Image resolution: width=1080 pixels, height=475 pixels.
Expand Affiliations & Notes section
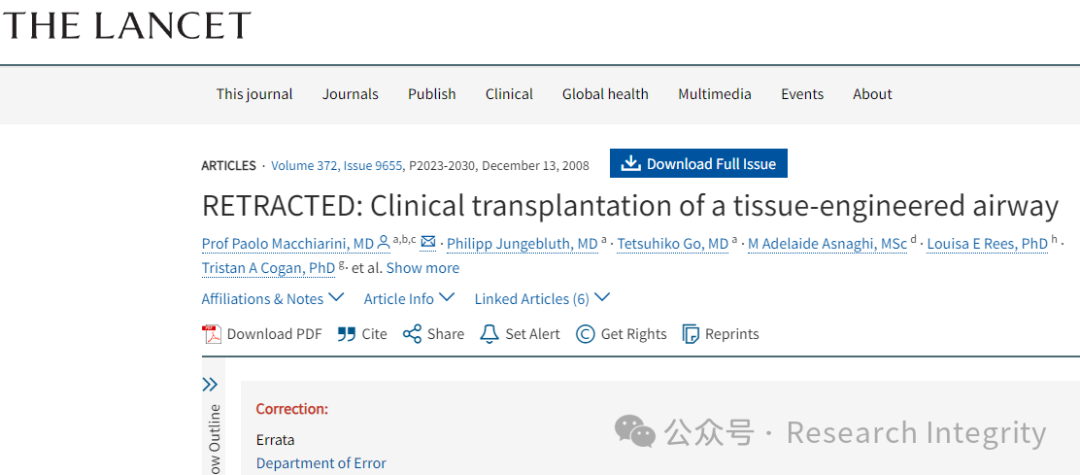(x=273, y=299)
